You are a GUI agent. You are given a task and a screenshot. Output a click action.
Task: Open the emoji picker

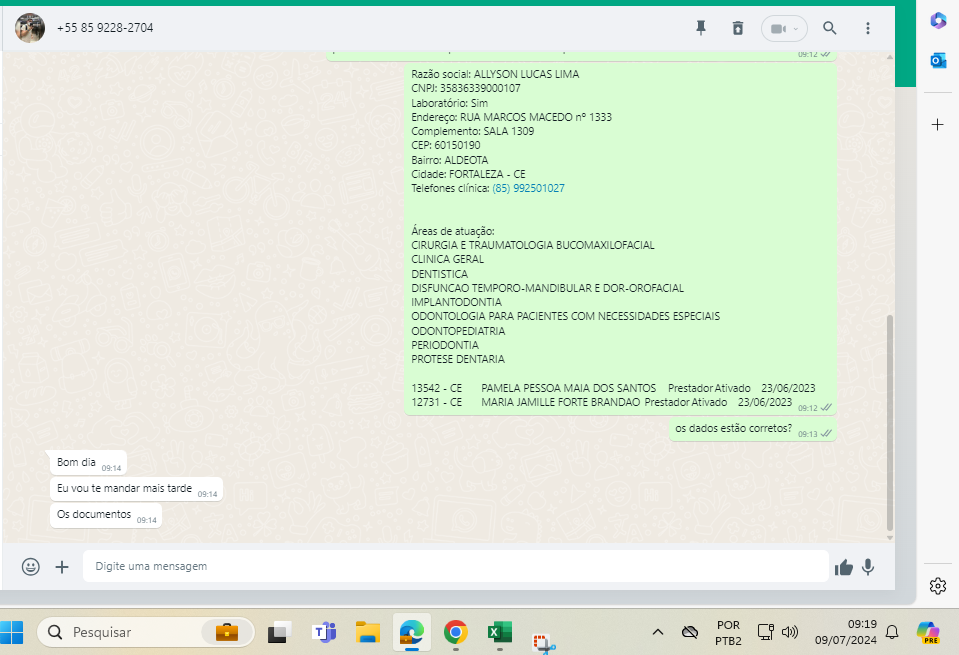pos(31,566)
